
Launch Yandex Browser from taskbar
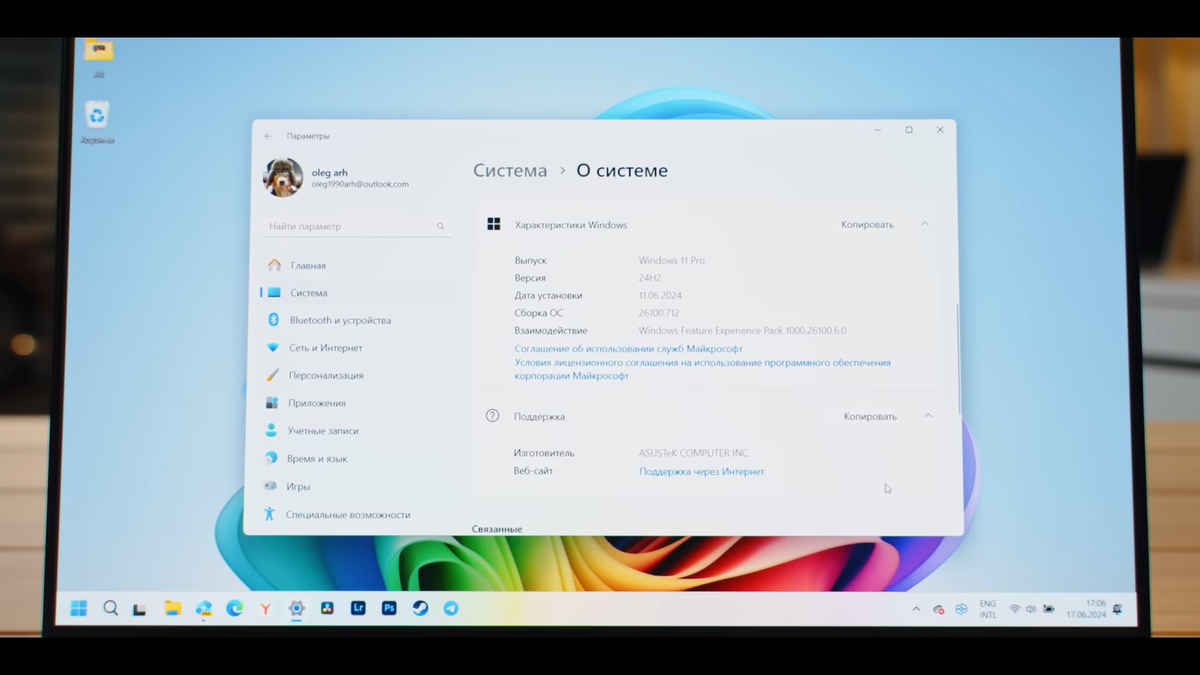point(265,608)
